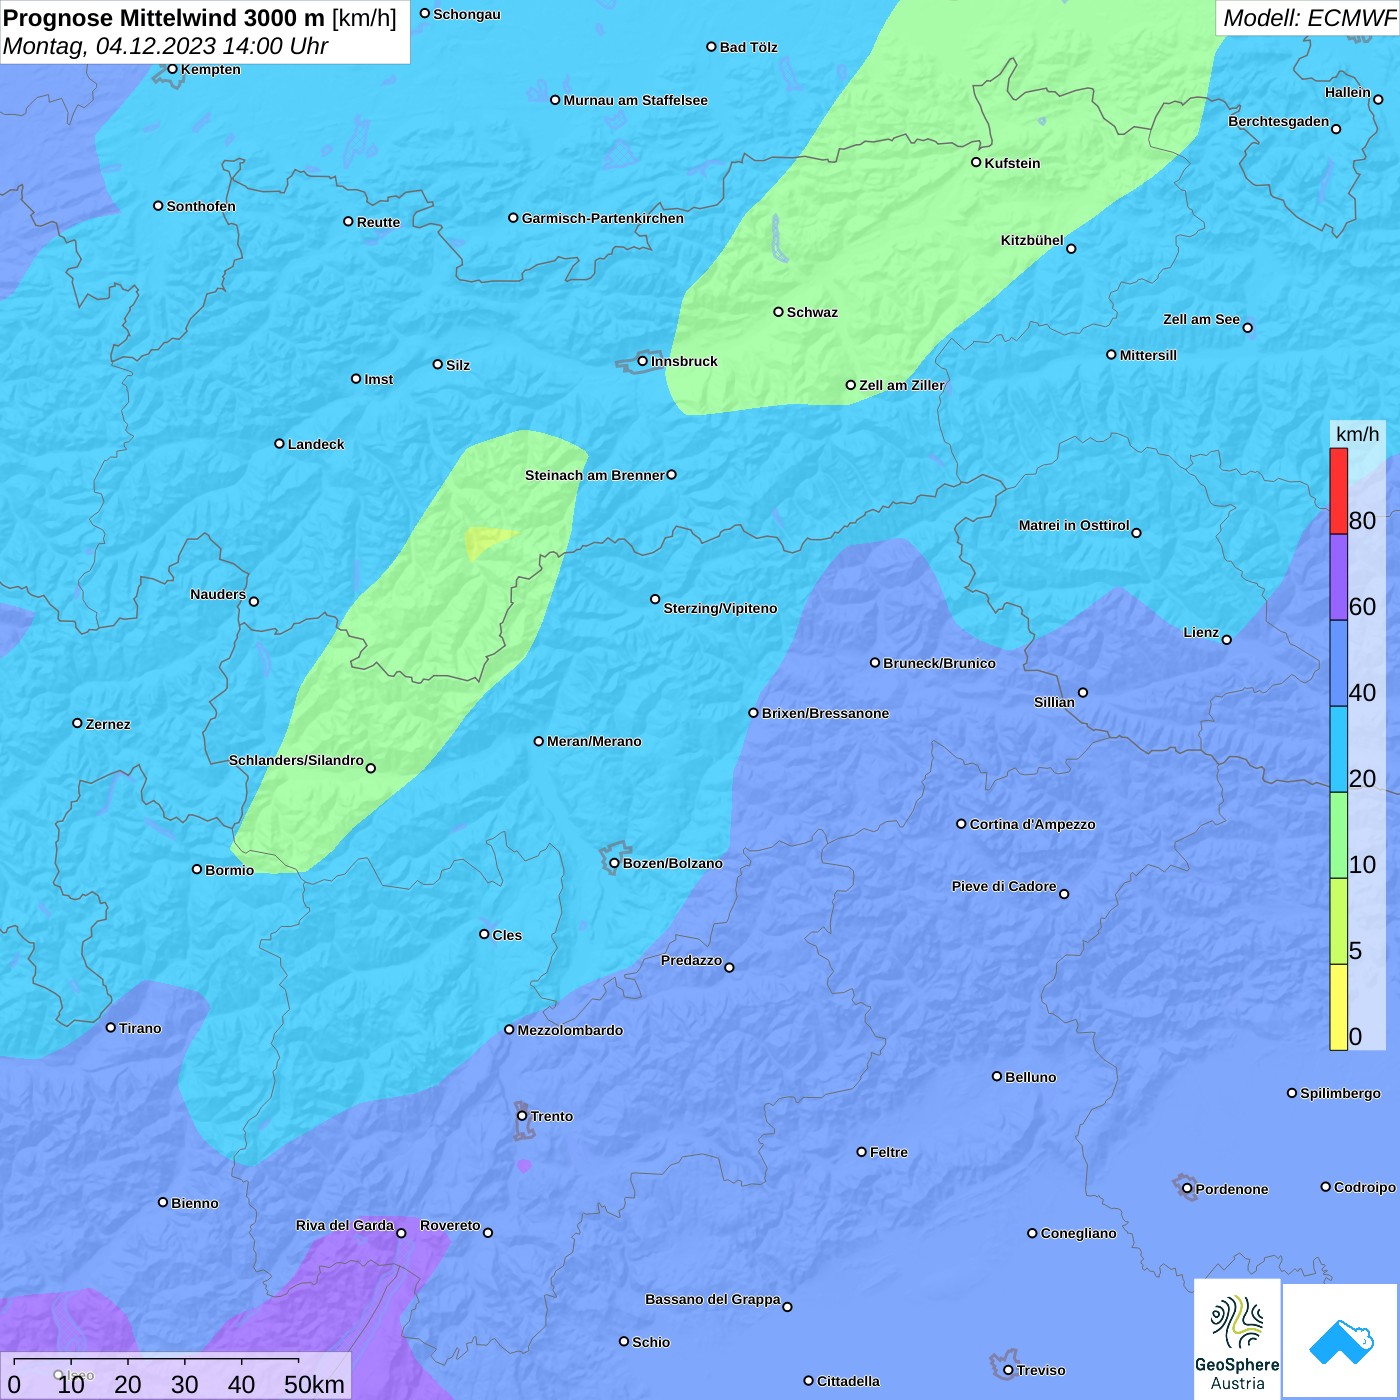Image resolution: width=1400 pixels, height=1400 pixels.
Task: Click the Predazzo label
Action: (x=691, y=960)
